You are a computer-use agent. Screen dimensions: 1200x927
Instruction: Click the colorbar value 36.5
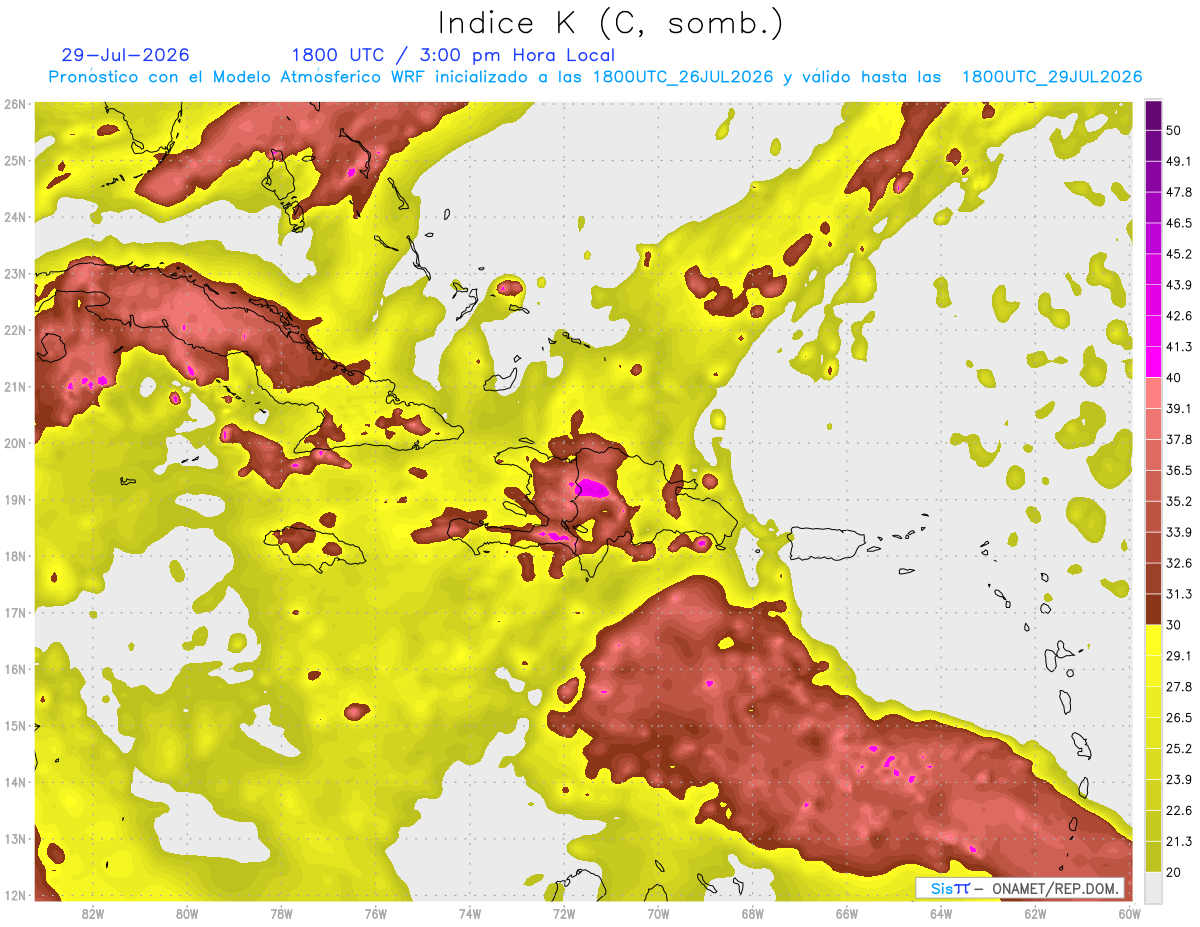[x=1179, y=470]
